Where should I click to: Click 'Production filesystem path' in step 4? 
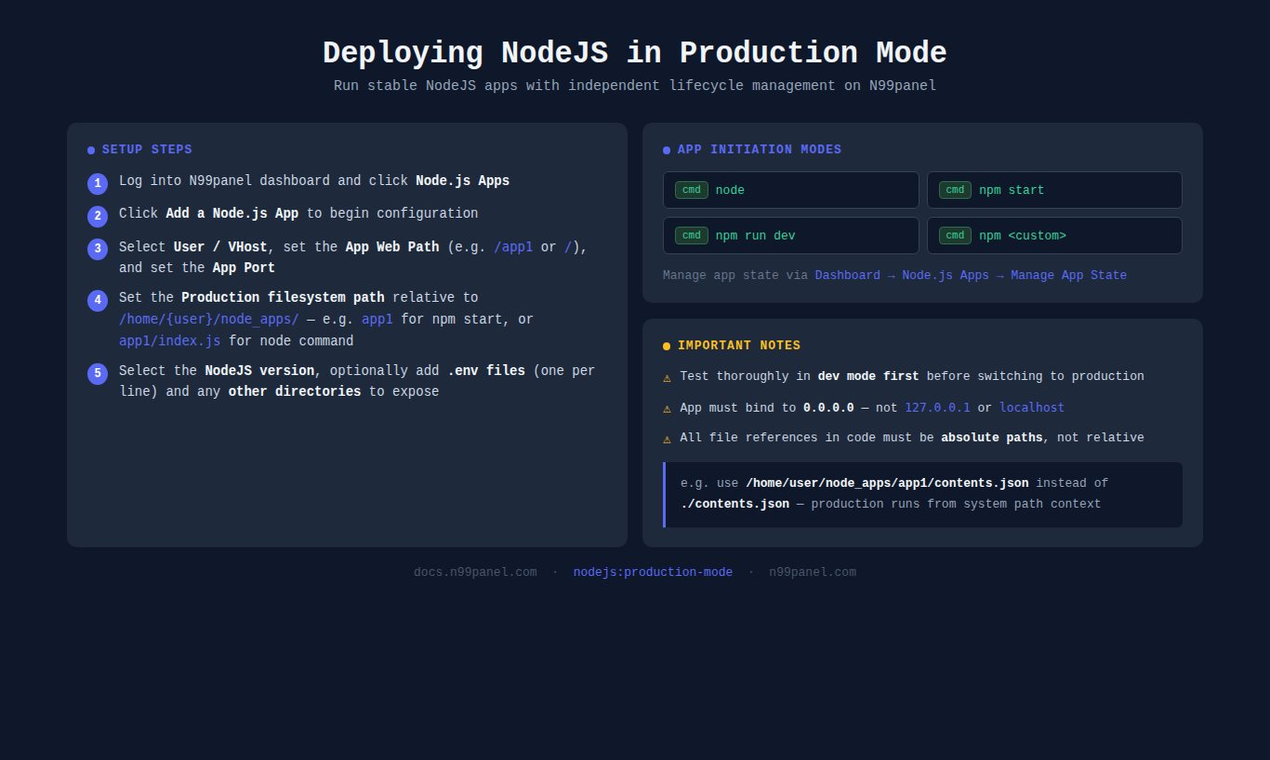tap(283, 298)
